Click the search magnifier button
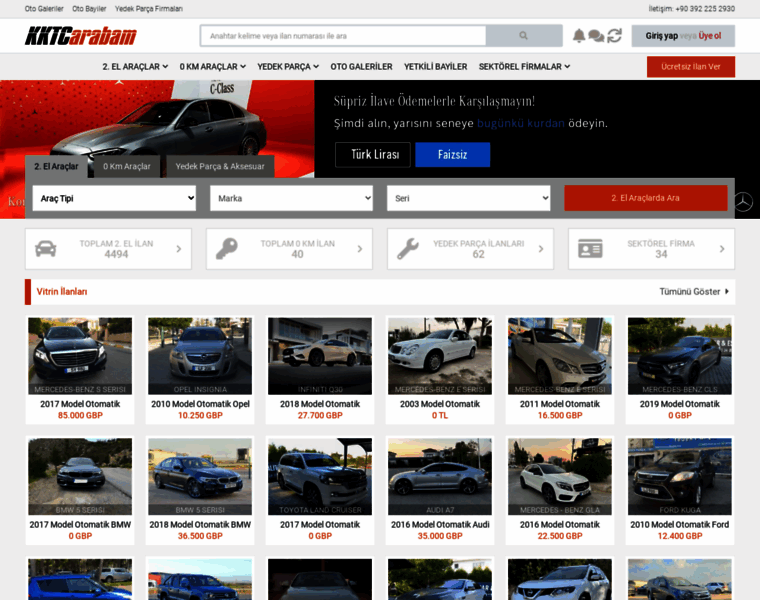Viewport: 760px width, 600px height. [x=523, y=36]
